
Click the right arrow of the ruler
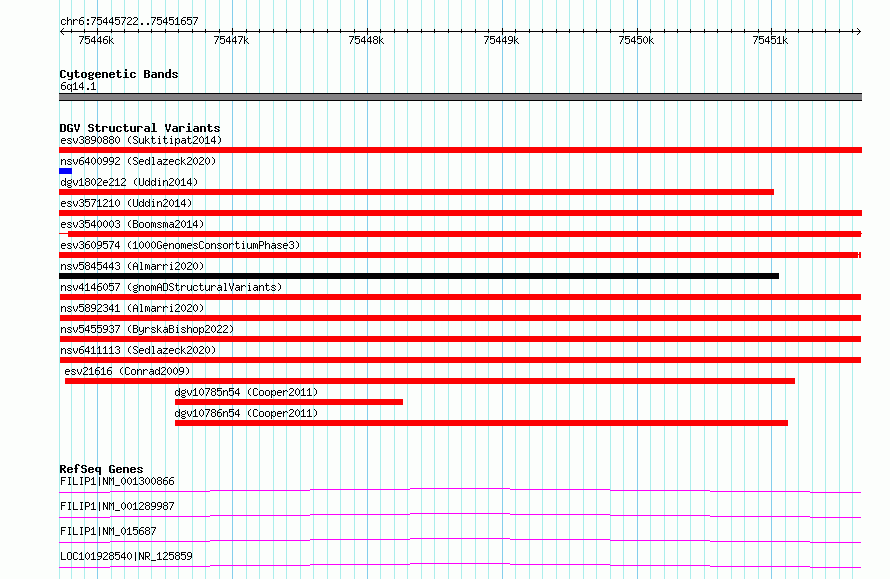pyautogui.click(x=858, y=31)
